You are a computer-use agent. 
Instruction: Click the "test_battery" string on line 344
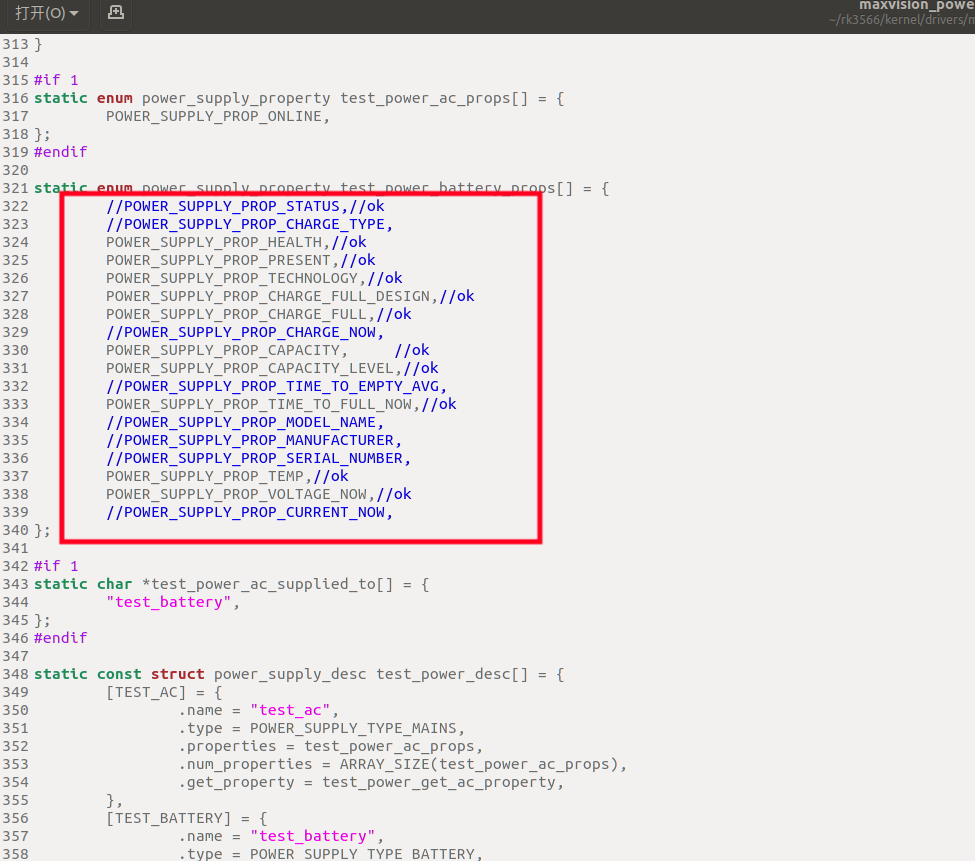(x=173, y=602)
